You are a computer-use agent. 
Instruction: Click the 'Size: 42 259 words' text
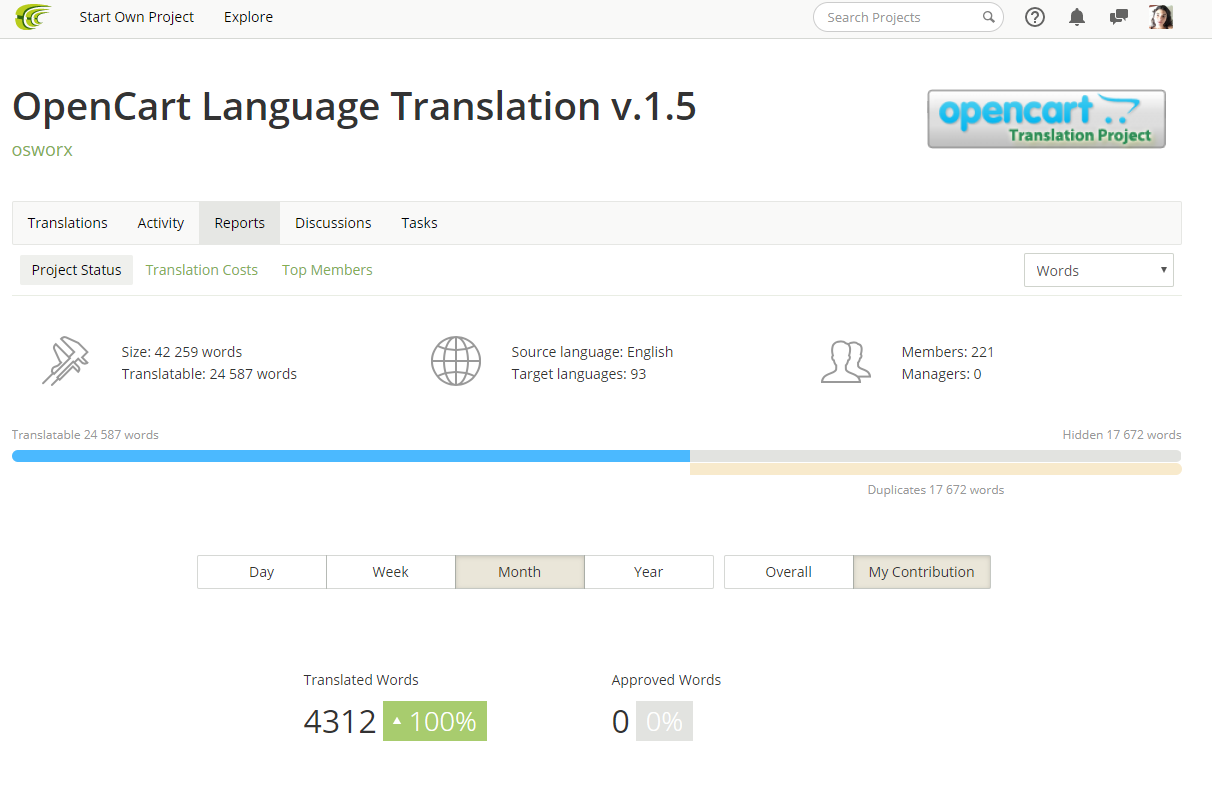182,352
